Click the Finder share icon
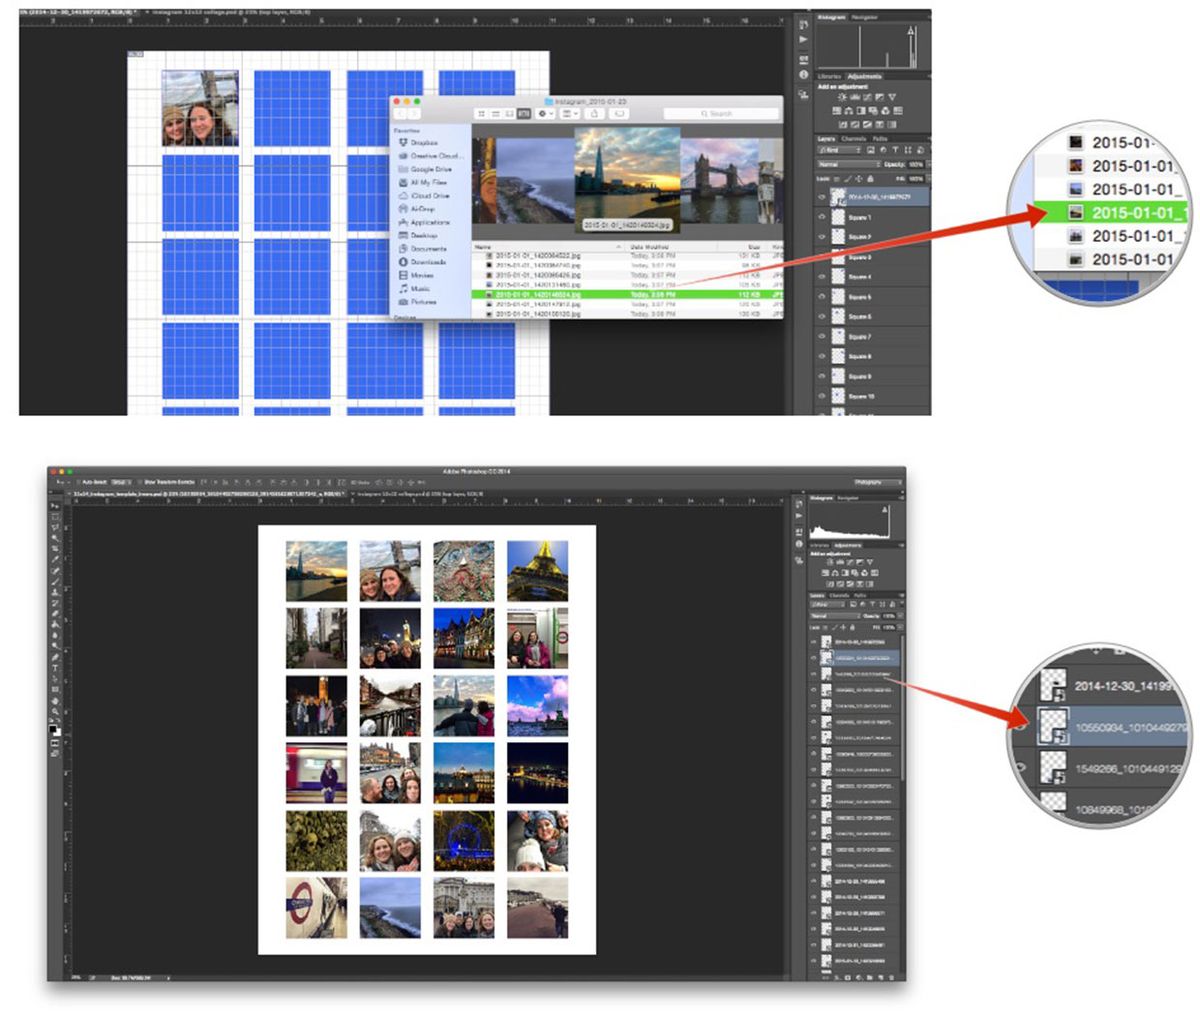The image size is (1200, 1017). (x=594, y=114)
